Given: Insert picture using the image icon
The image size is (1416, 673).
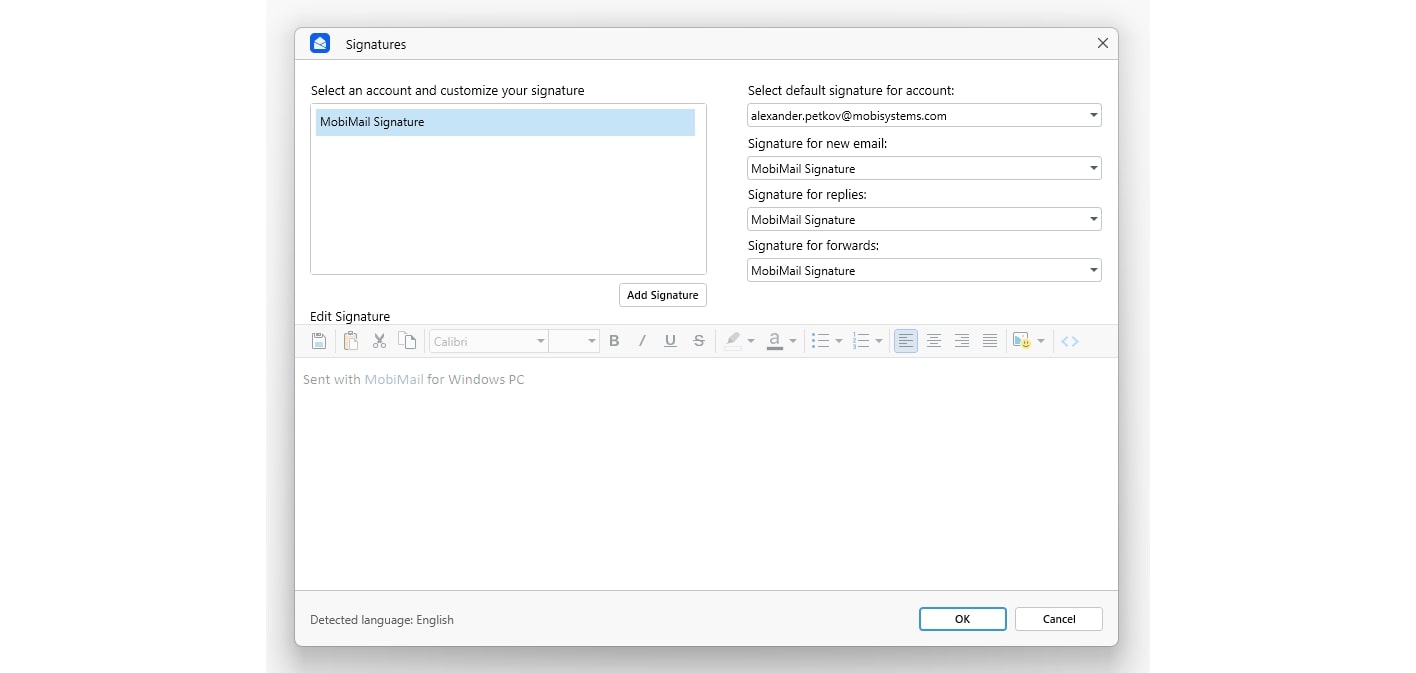Looking at the screenshot, I should click(1021, 341).
